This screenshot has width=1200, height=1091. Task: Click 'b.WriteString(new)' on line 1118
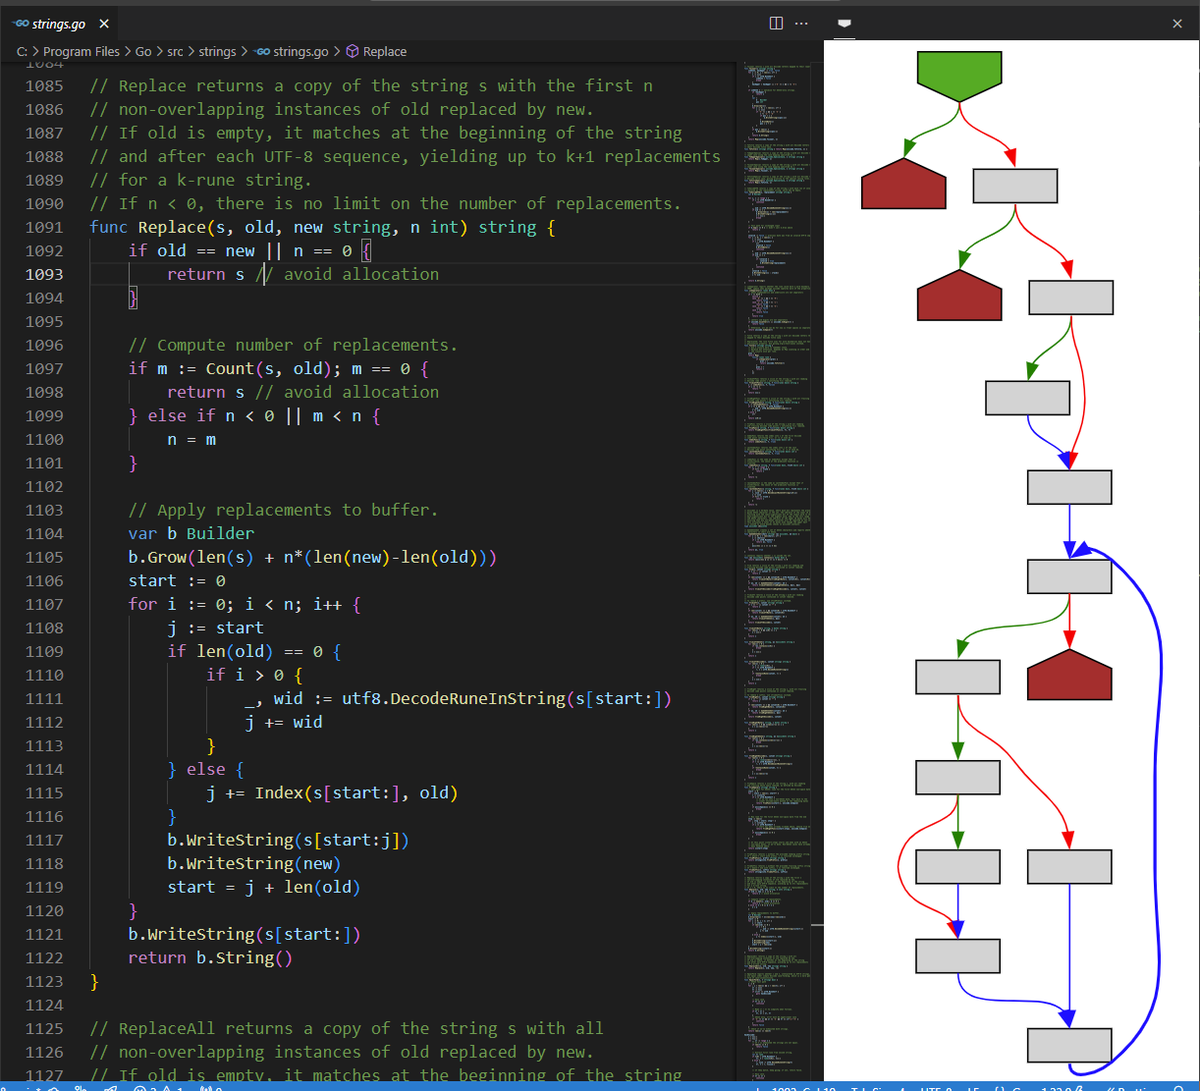254,864
